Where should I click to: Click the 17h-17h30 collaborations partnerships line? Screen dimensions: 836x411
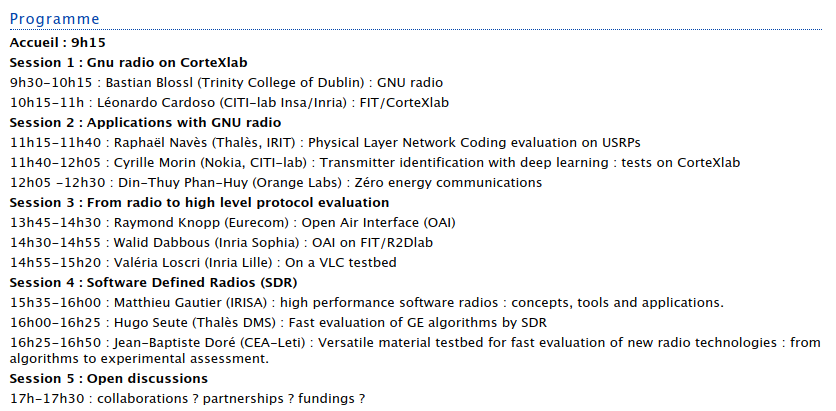(x=187, y=398)
